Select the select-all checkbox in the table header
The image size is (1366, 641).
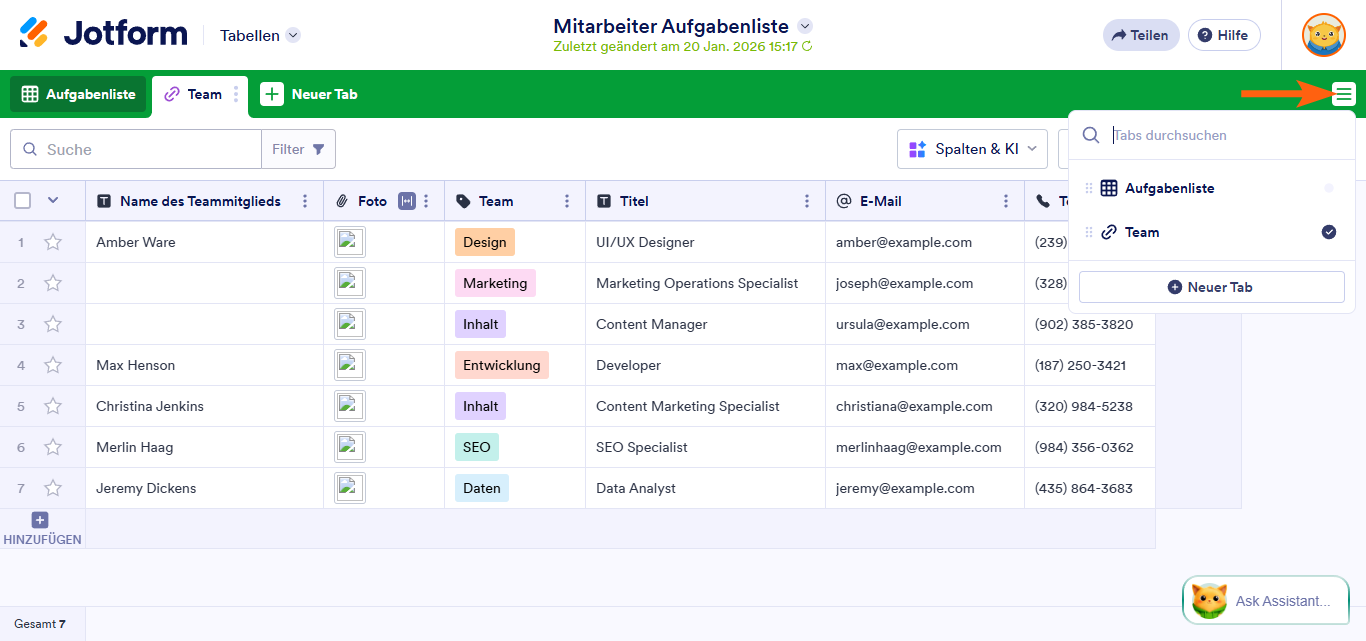click(x=21, y=200)
